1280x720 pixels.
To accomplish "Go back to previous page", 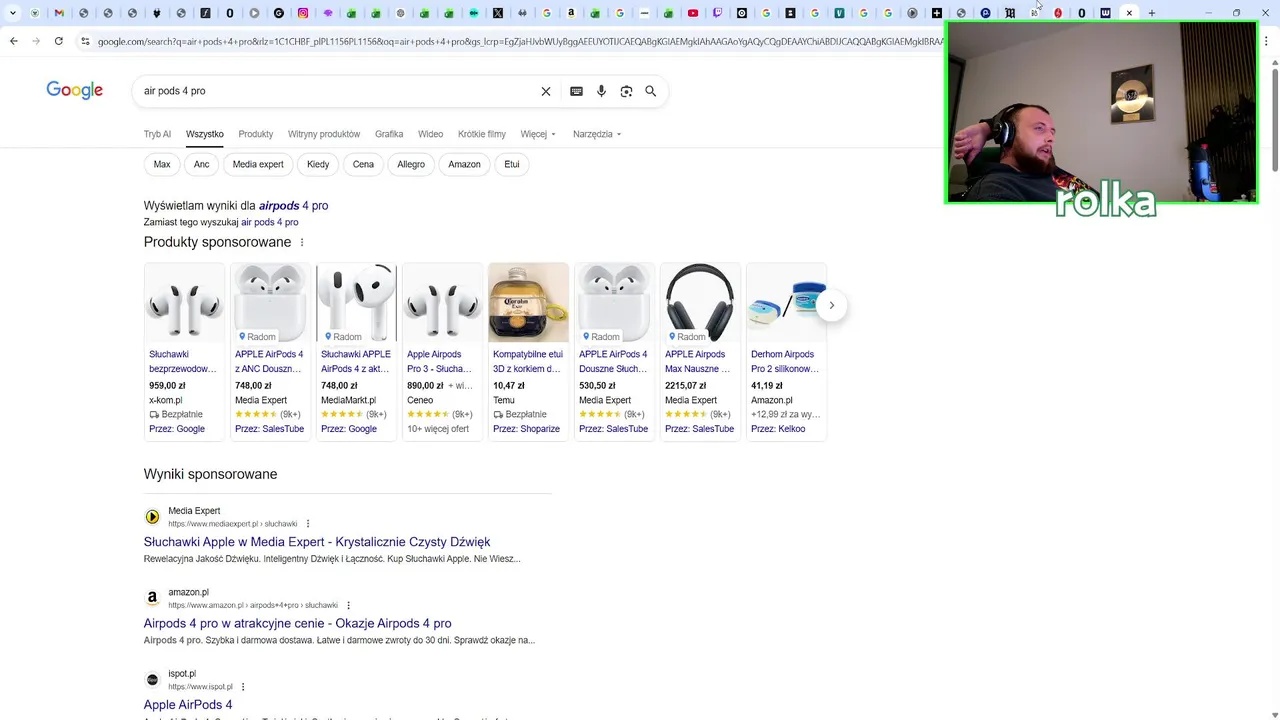I will coord(13,41).
